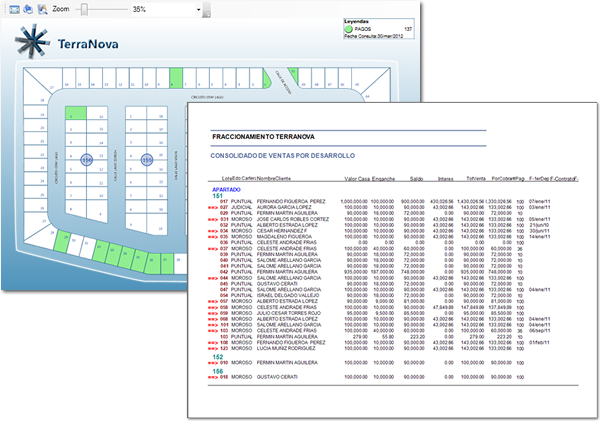600x422 pixels.
Task: Click GUSTAVO CERATI in lot 045 row
Action: [277, 284]
